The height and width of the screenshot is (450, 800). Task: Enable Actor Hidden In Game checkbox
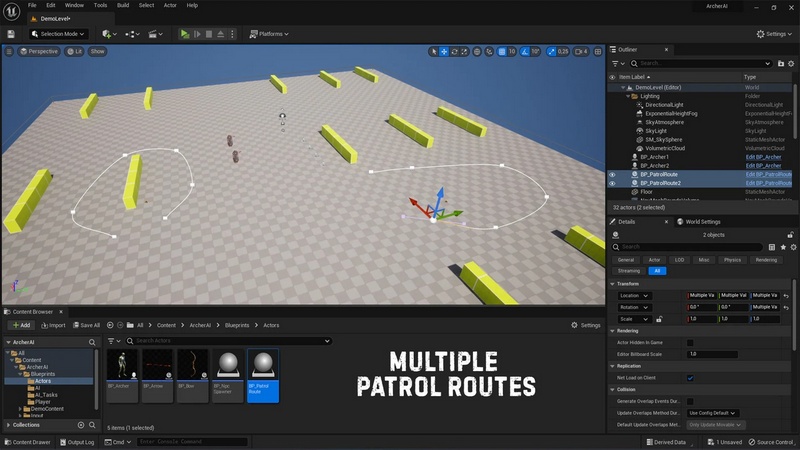coord(690,342)
